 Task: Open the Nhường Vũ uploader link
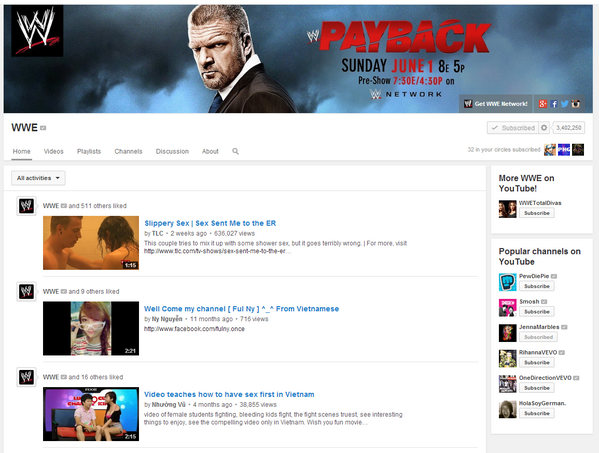(169, 404)
